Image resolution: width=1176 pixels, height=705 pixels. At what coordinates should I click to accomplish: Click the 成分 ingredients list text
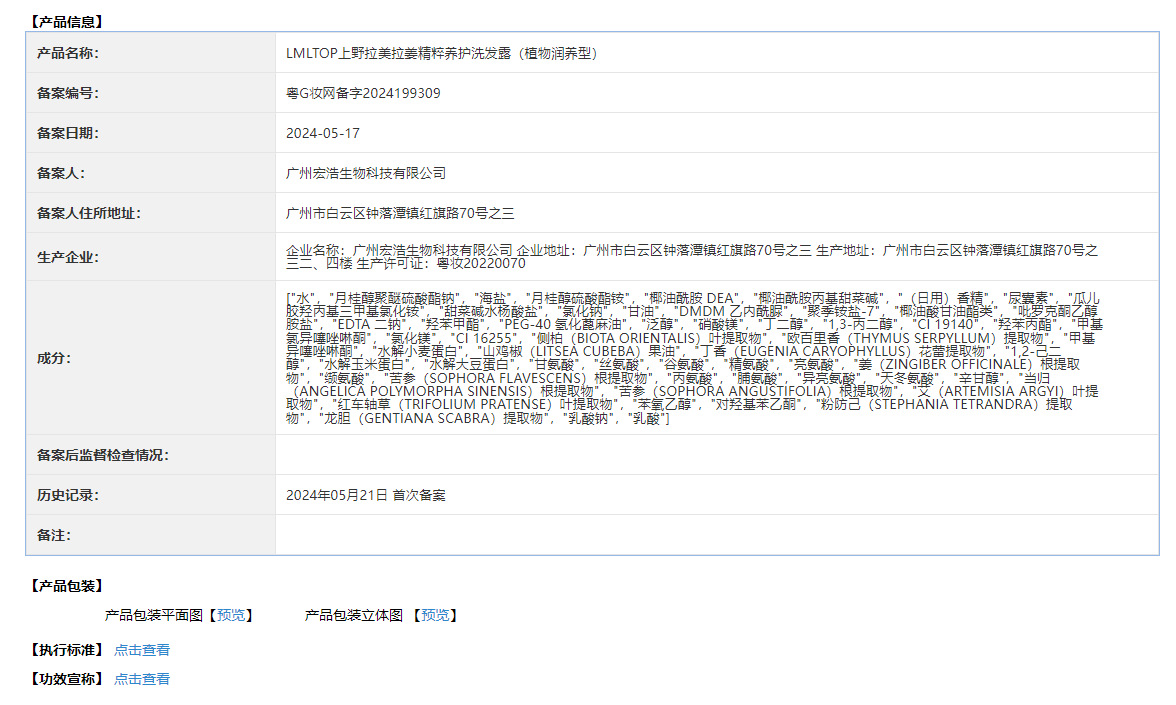694,358
